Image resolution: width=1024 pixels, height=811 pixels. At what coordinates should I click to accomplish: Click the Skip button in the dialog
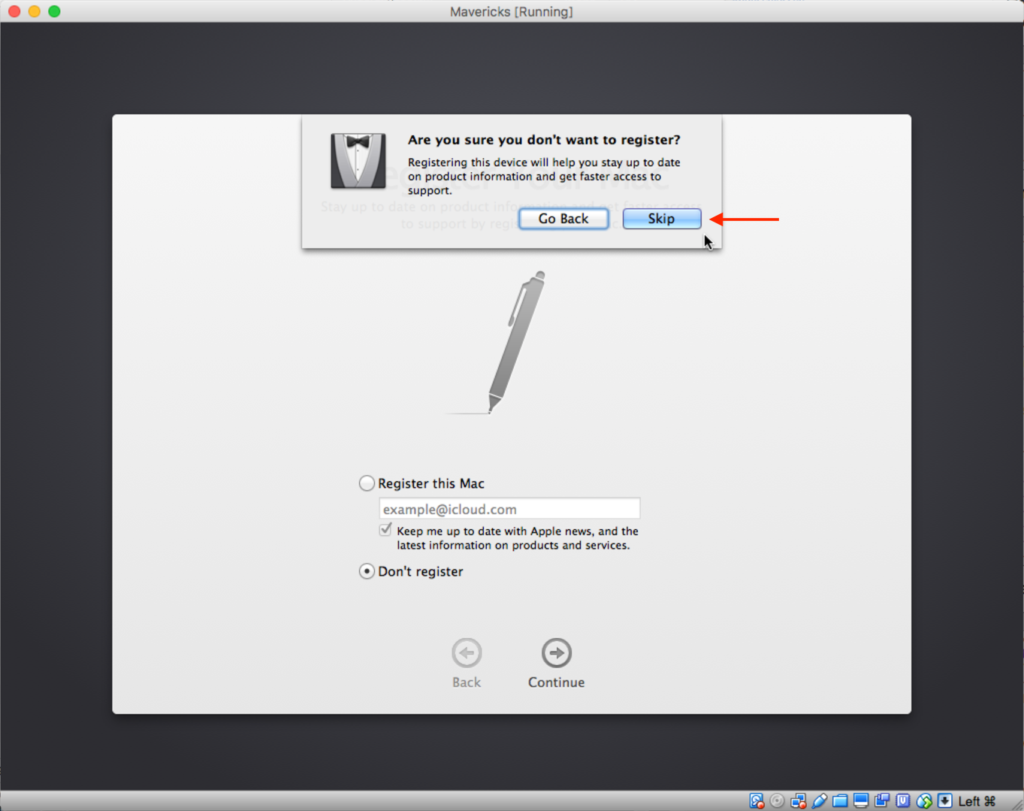(x=661, y=219)
